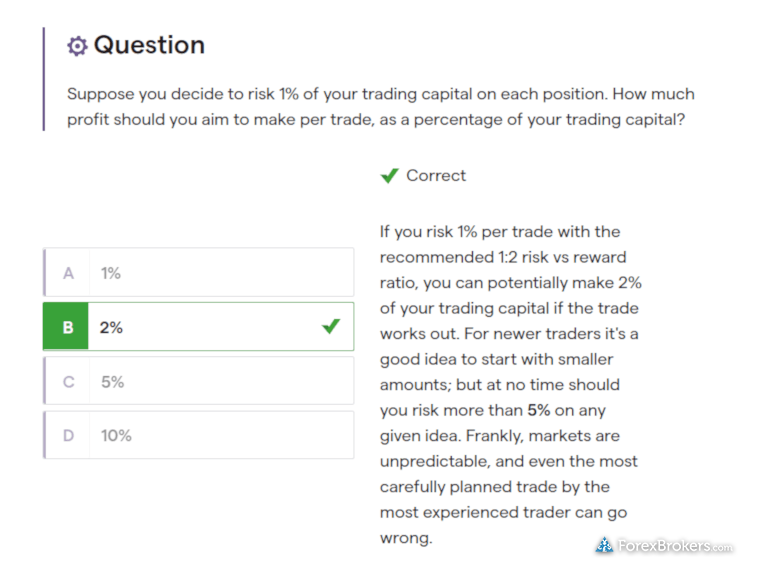
Task: Select answer option D 10%
Action: (198, 435)
